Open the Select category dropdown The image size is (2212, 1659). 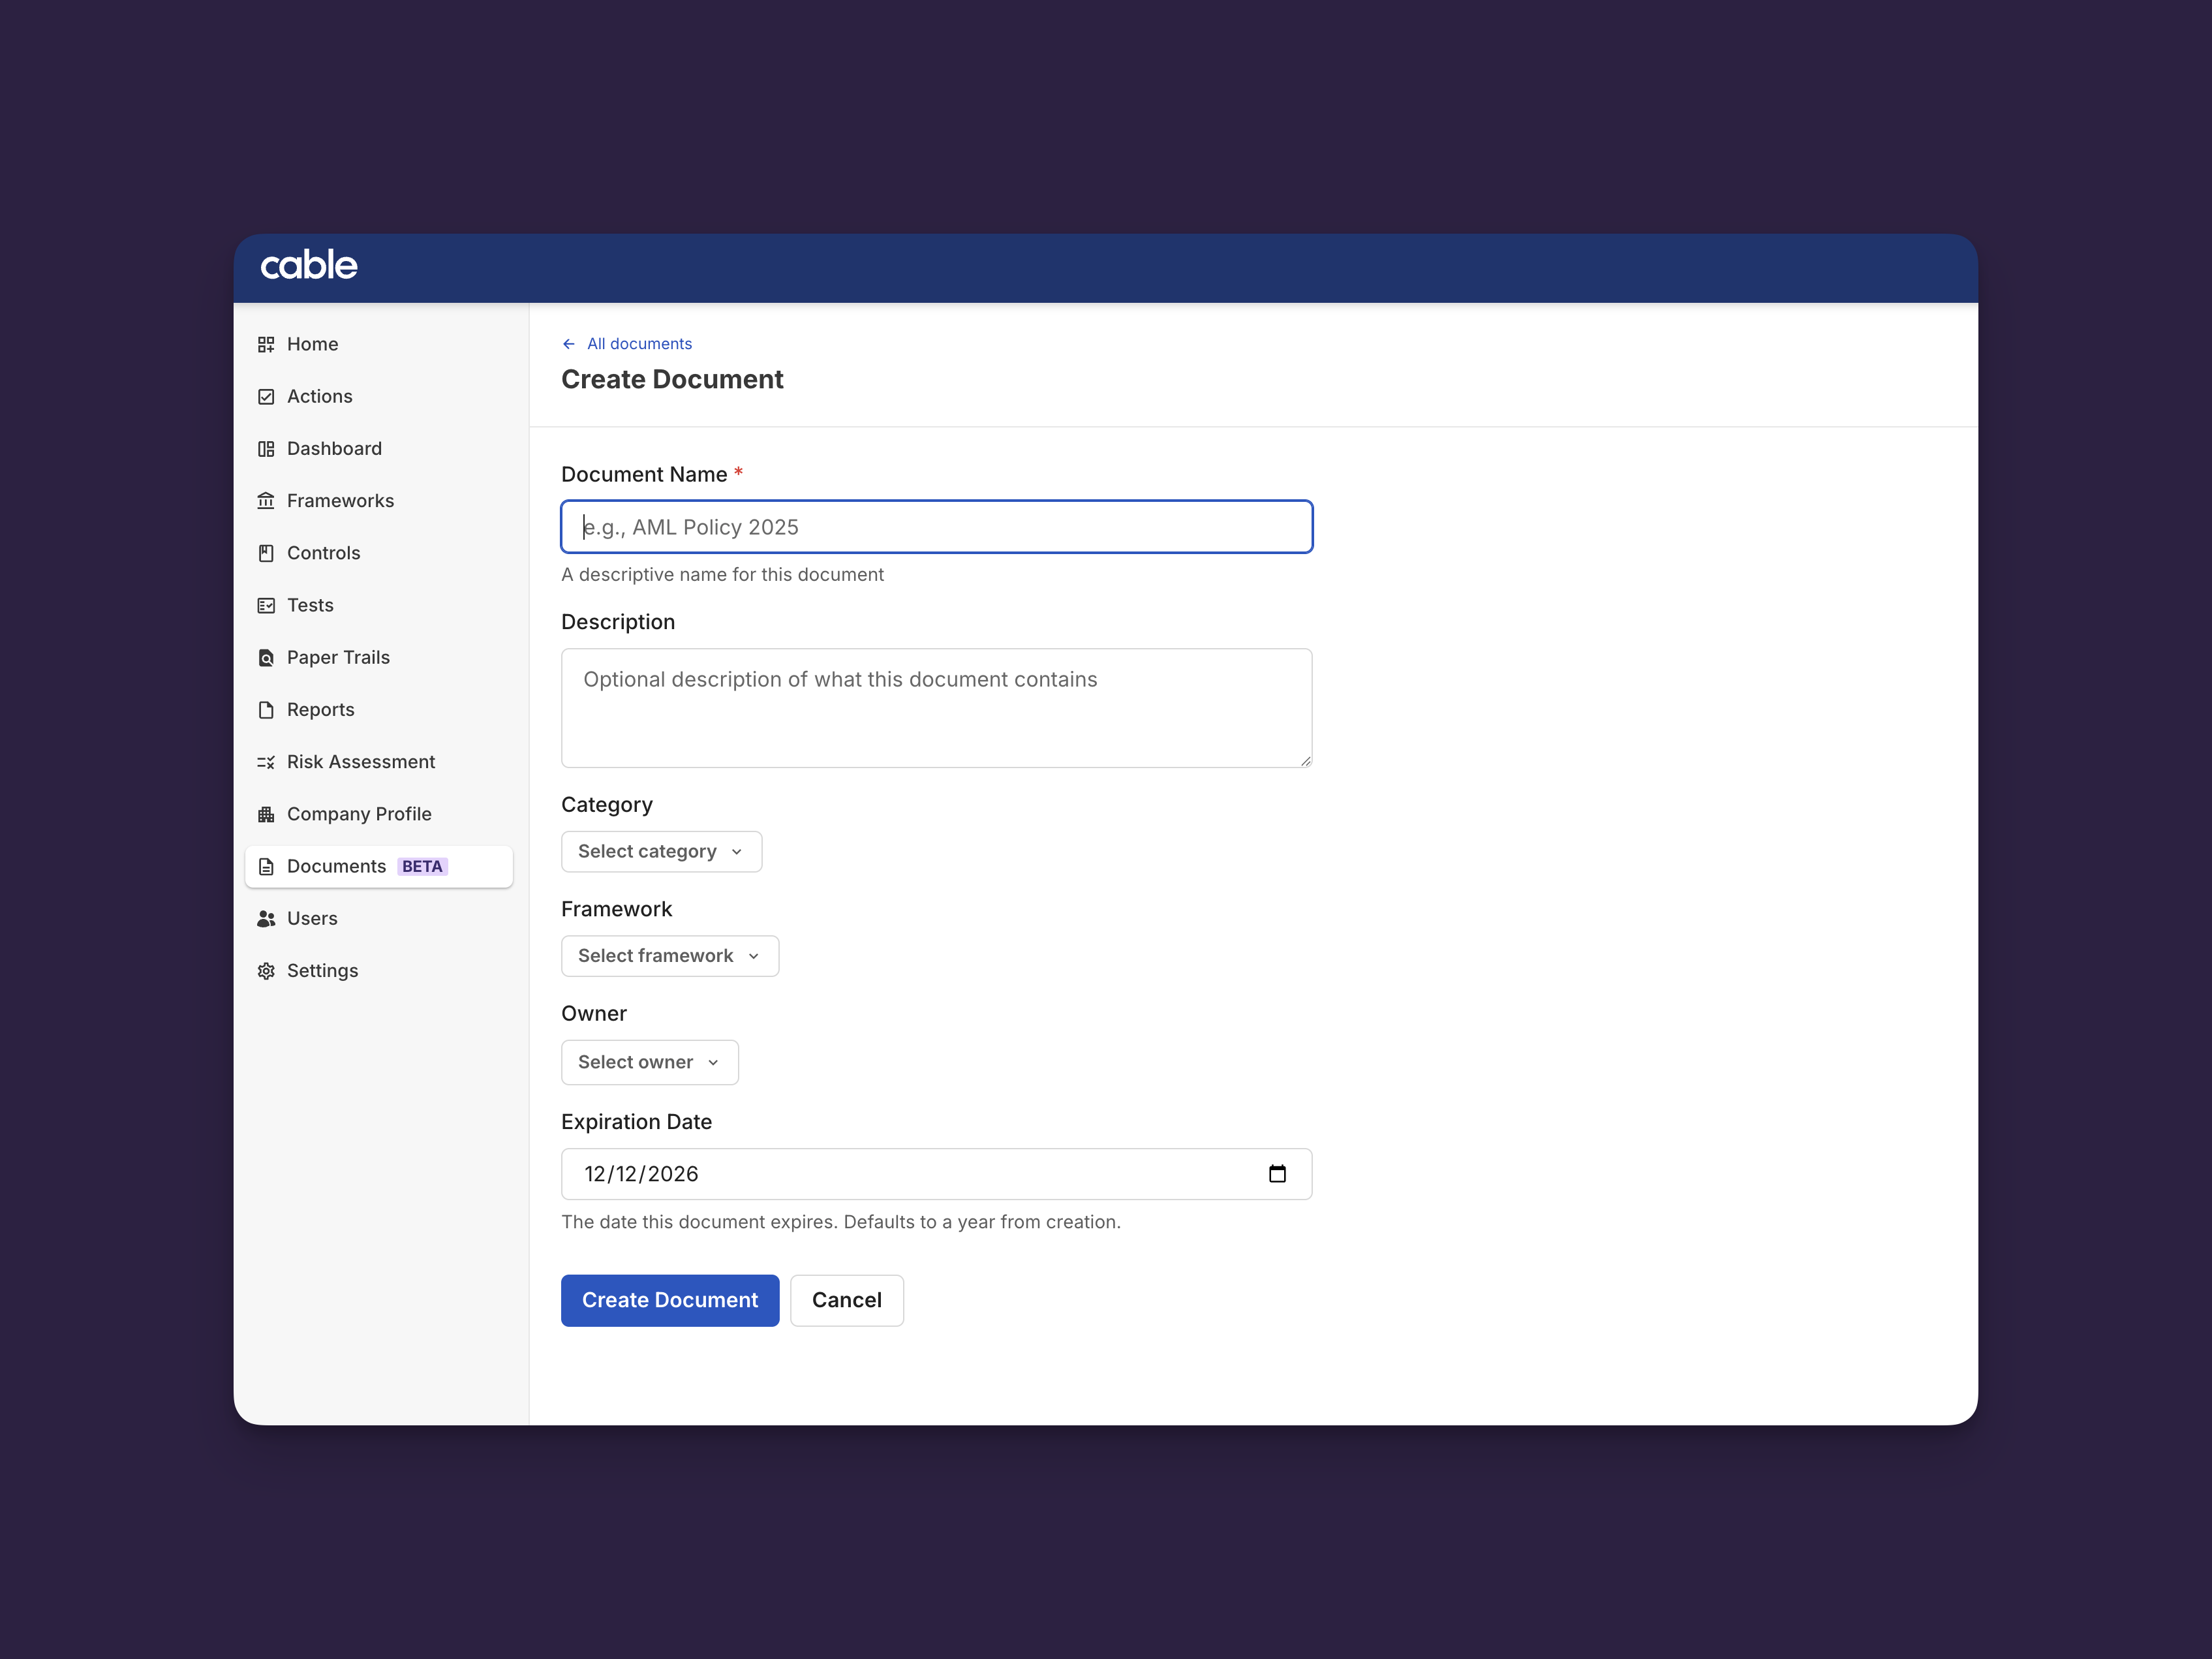click(x=661, y=852)
